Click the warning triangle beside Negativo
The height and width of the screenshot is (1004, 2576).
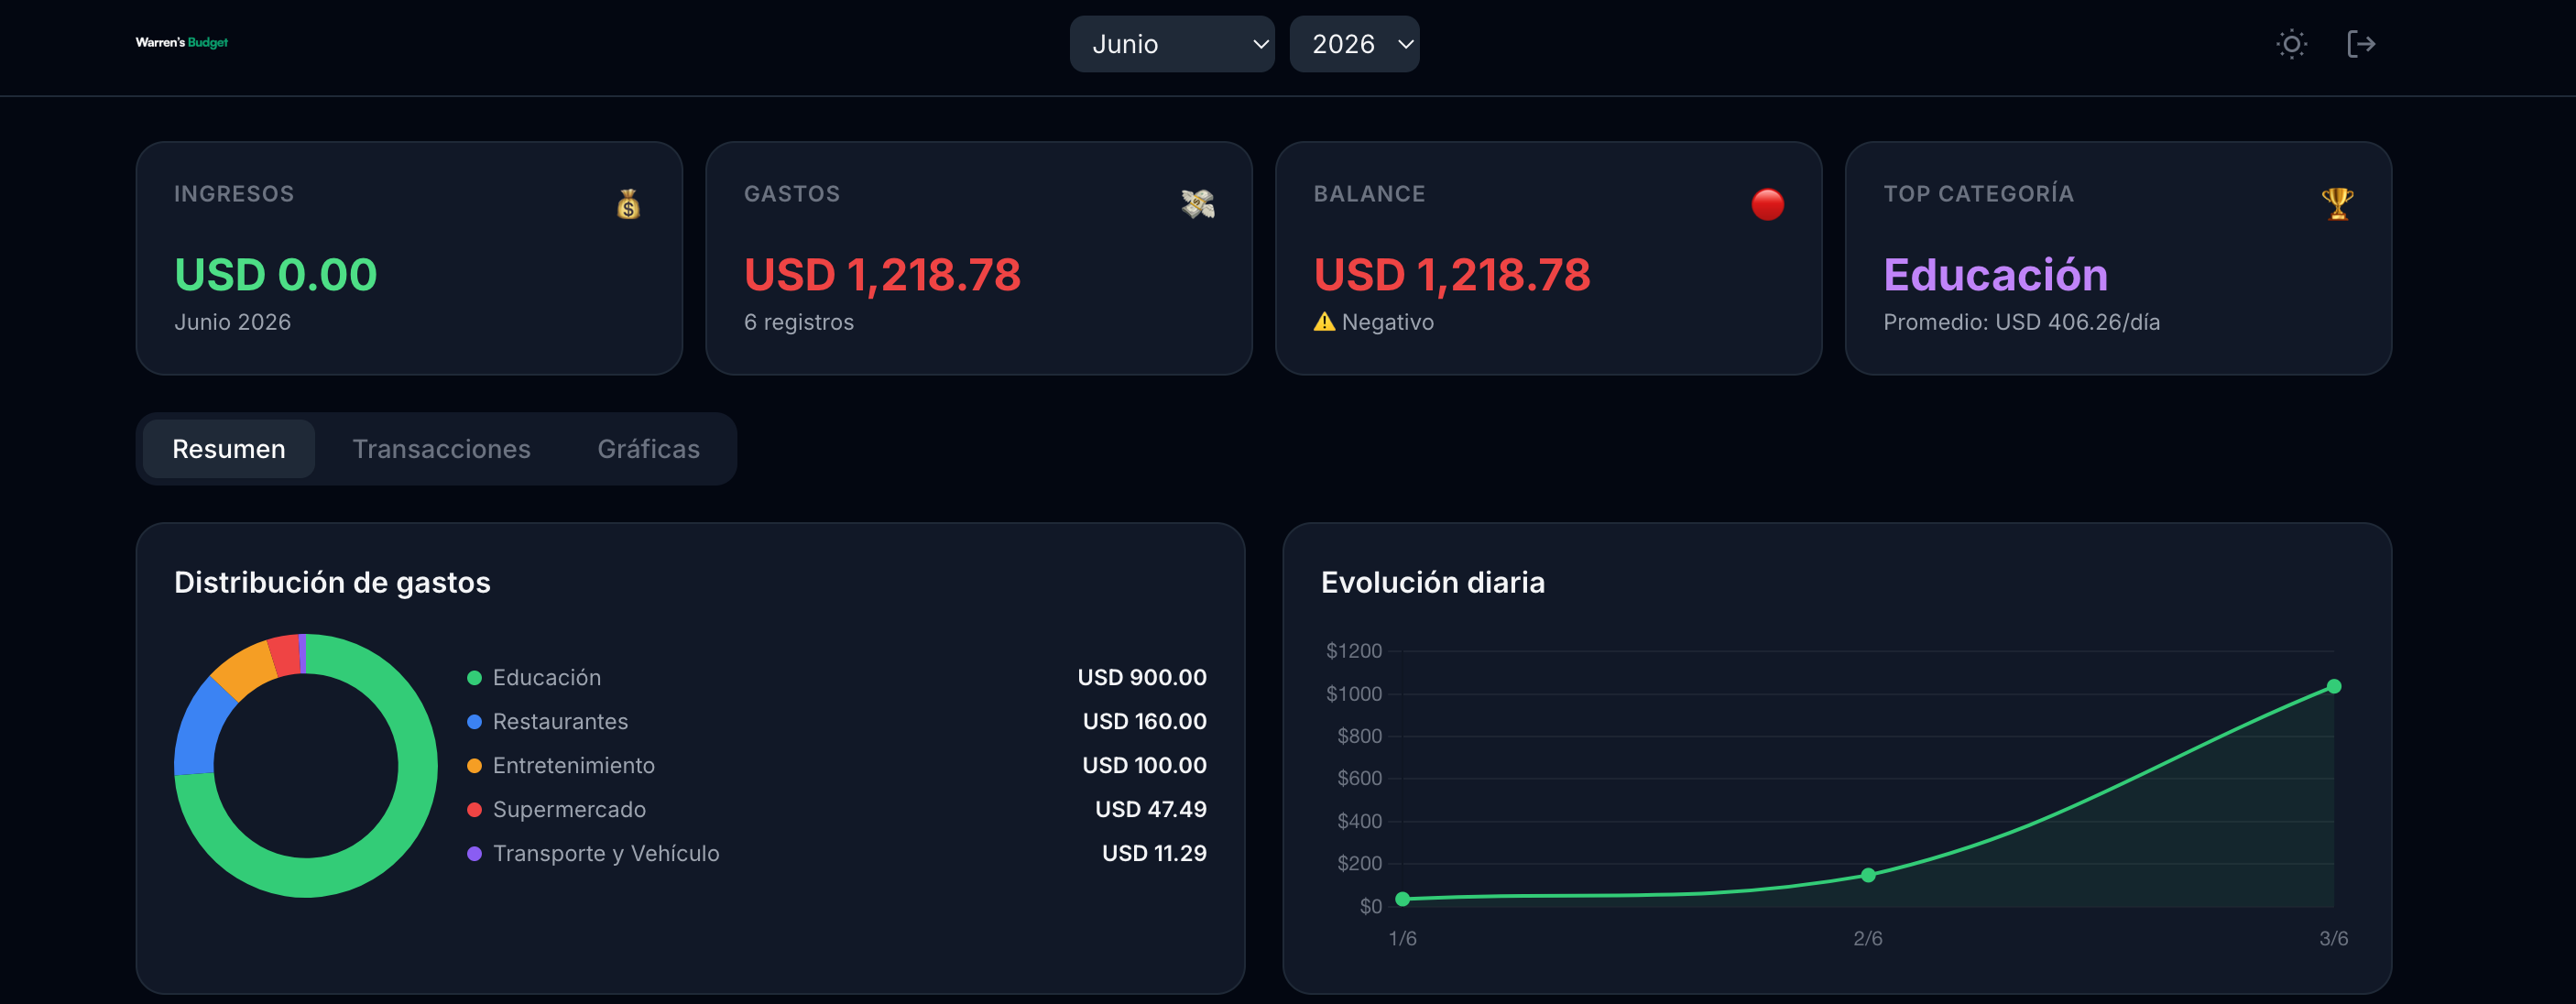pos(1324,321)
